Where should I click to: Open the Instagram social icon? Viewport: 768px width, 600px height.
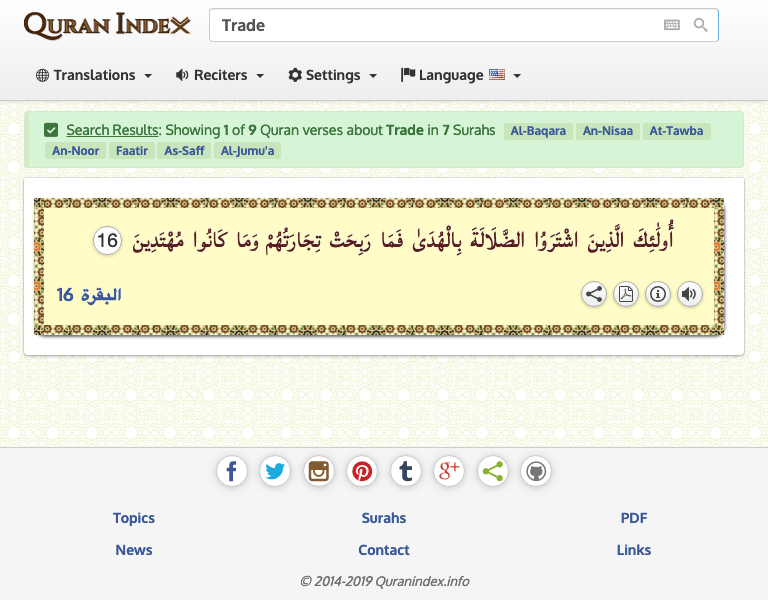click(x=318, y=471)
